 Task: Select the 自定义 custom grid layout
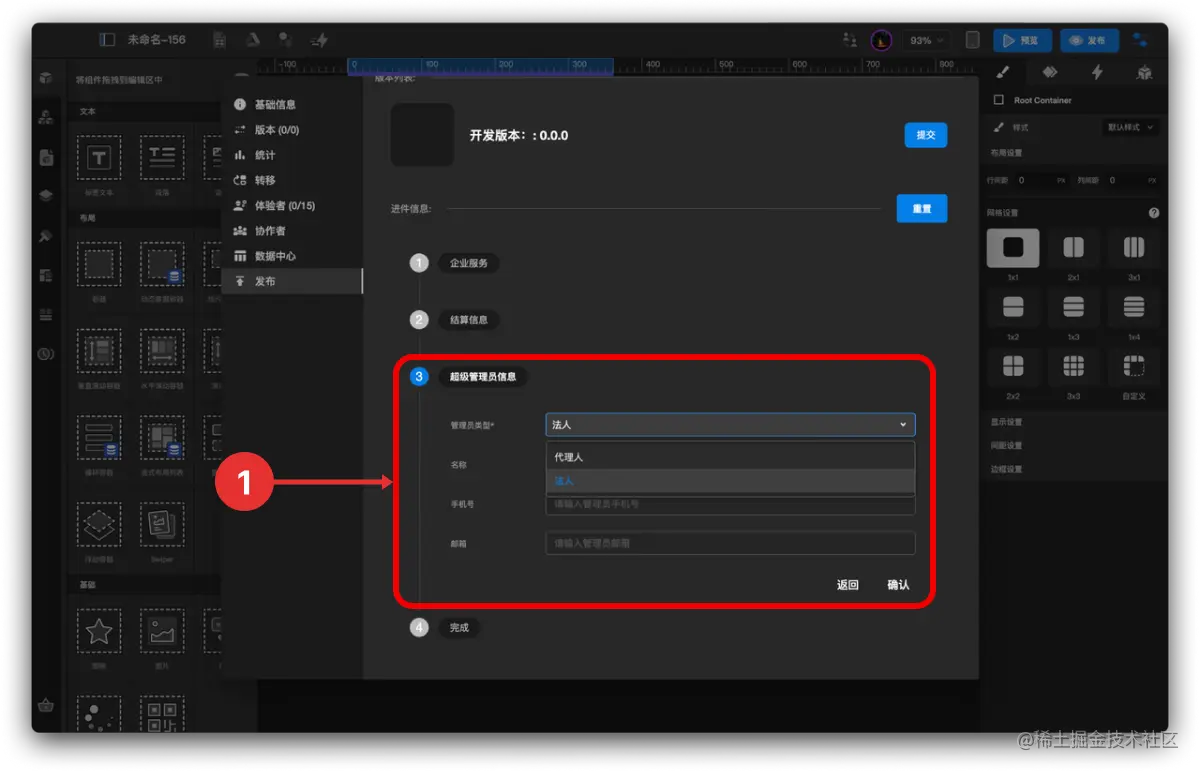click(x=1133, y=367)
